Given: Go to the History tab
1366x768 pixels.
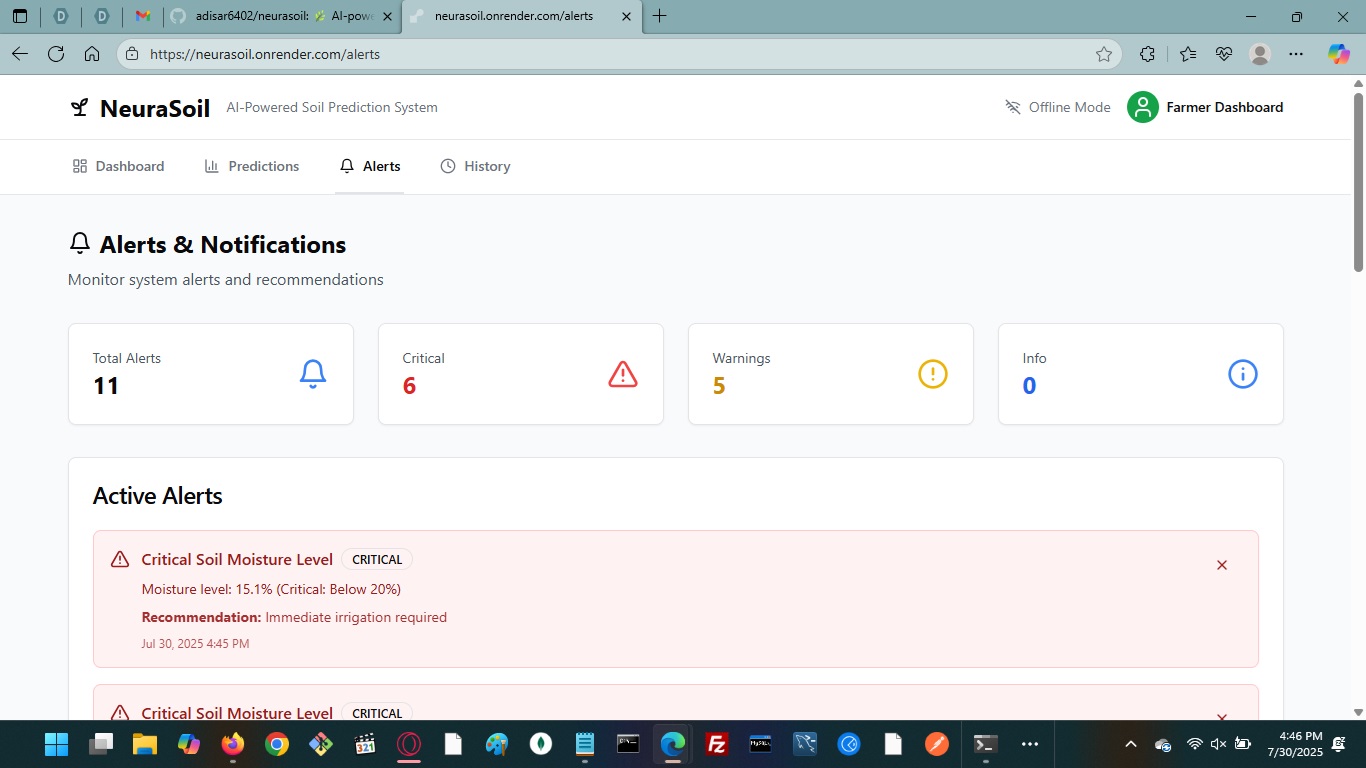Looking at the screenshot, I should pos(476,166).
